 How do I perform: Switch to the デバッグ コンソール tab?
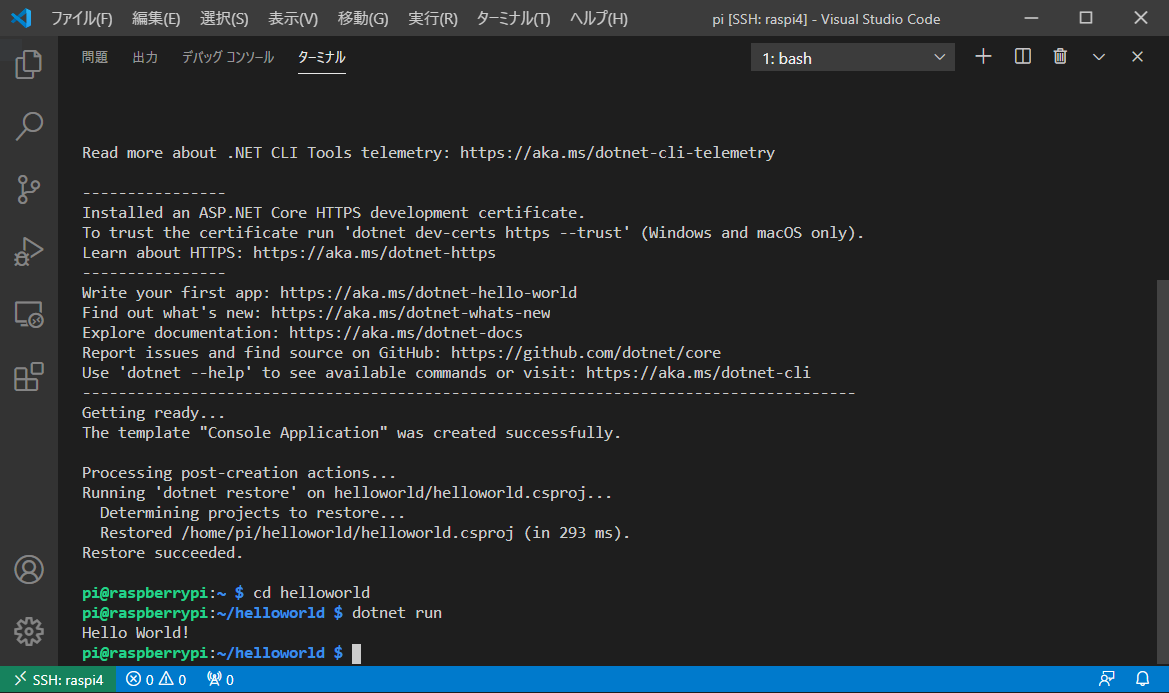click(228, 57)
